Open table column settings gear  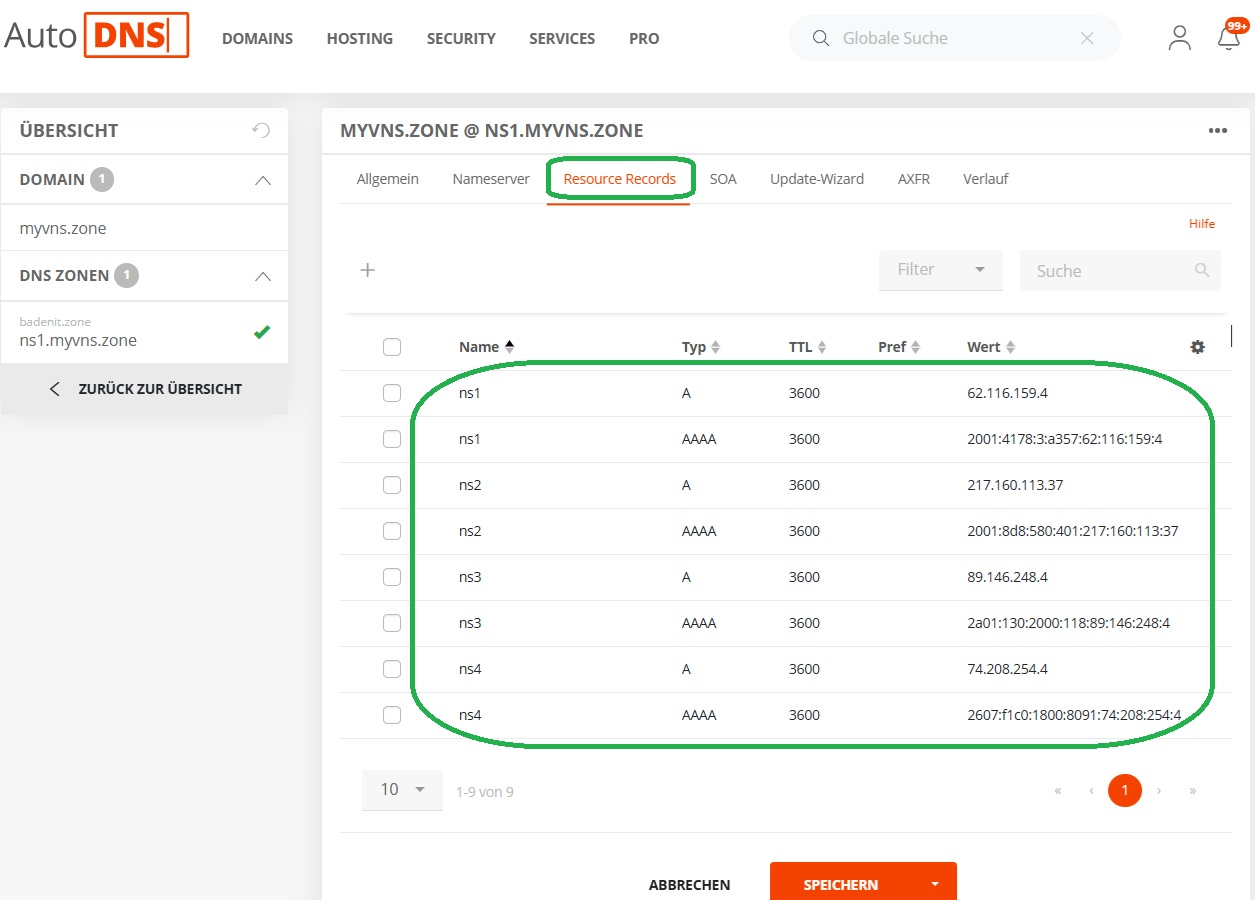[x=1198, y=347]
